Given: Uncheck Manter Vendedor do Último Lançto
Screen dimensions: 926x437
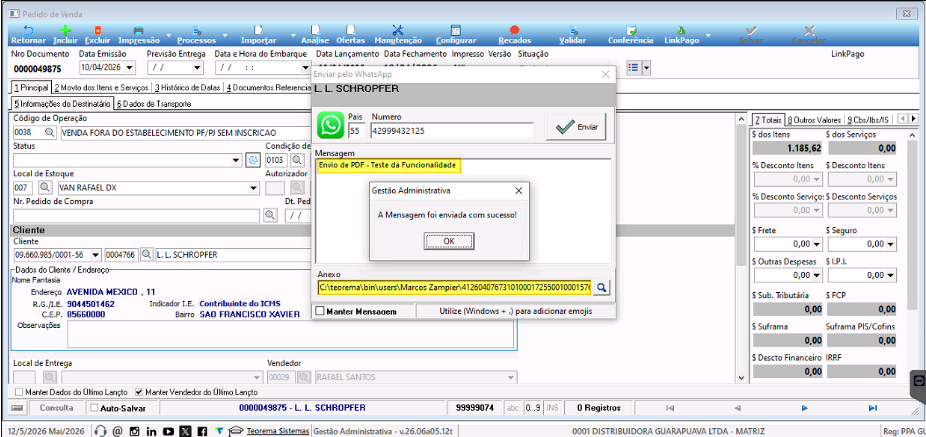Looking at the screenshot, I should tap(139, 392).
